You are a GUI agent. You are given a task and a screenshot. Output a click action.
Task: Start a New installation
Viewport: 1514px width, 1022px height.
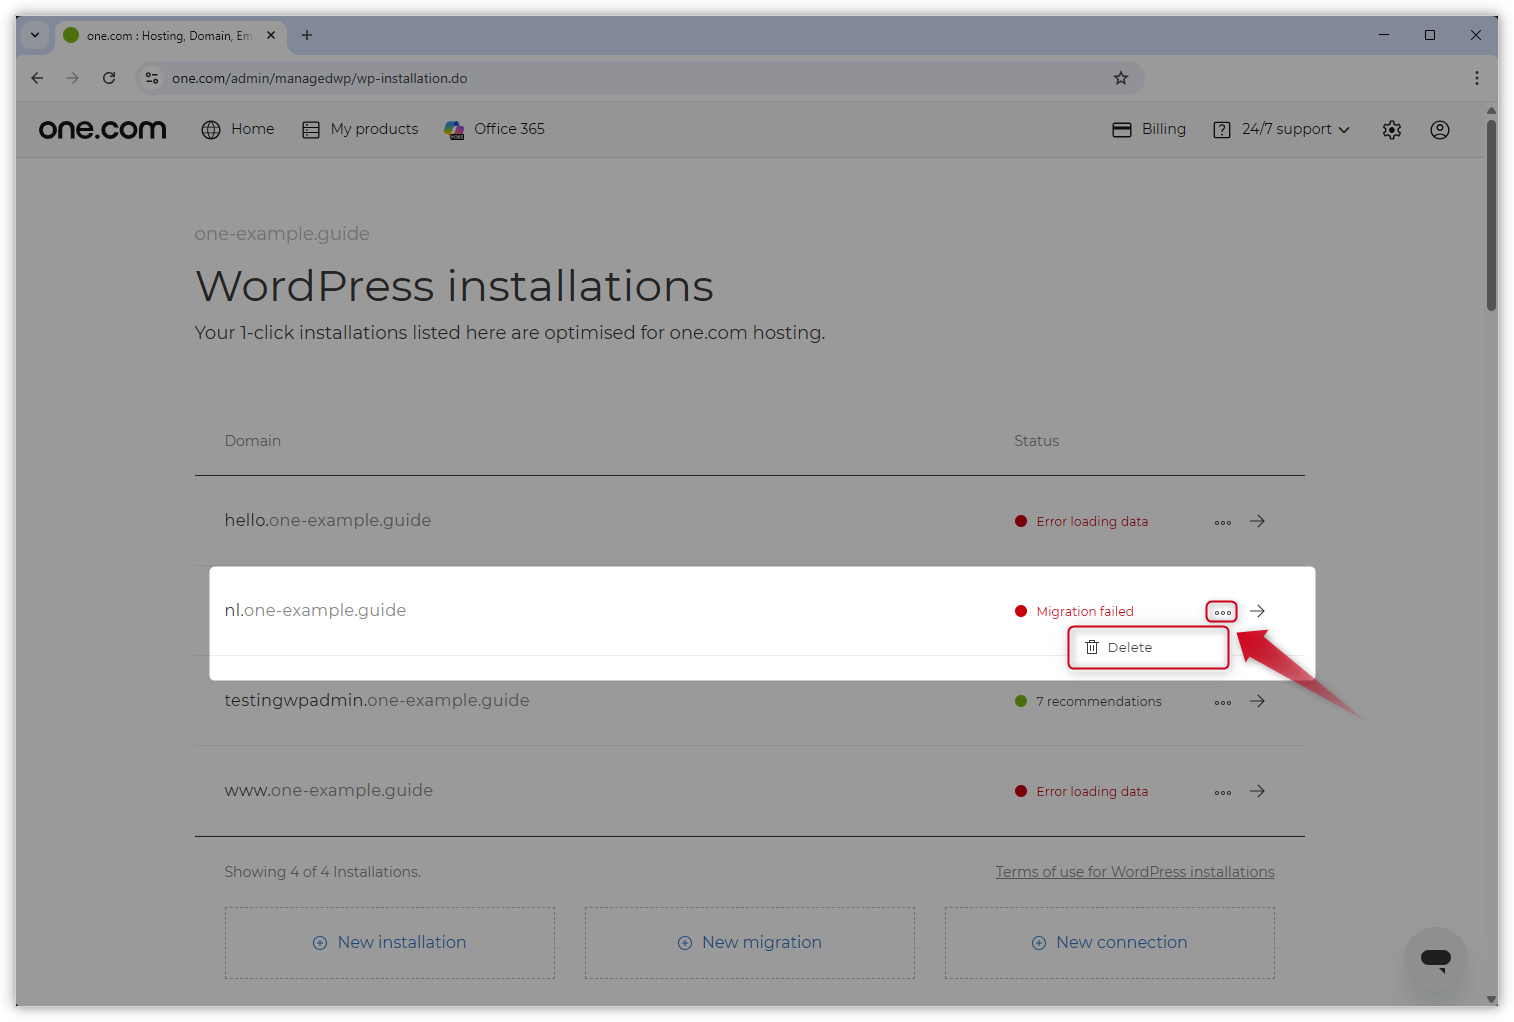[x=390, y=943]
